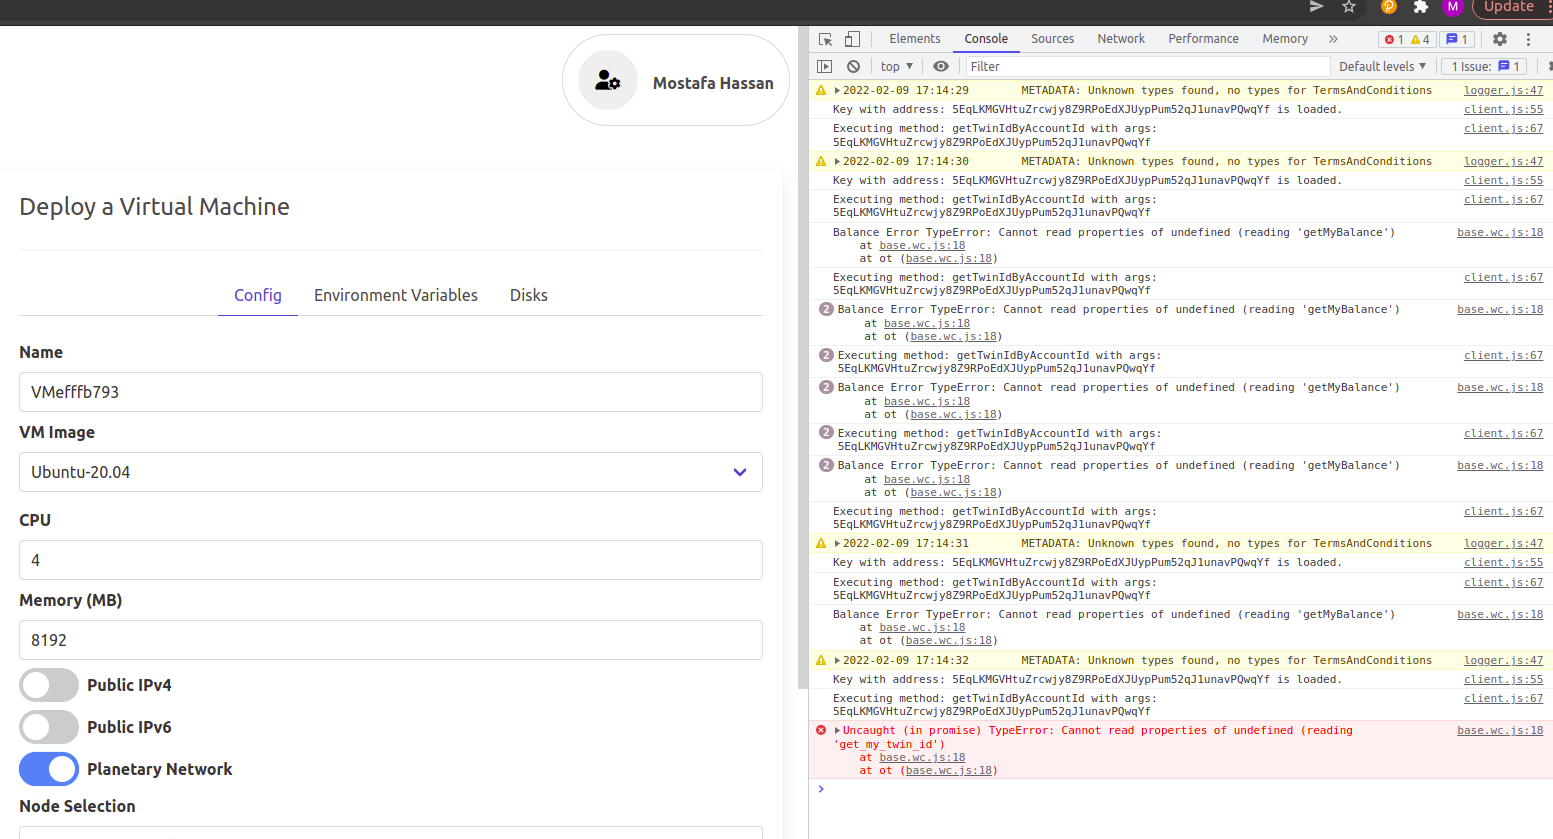Switch to the Disks tab

pyautogui.click(x=529, y=295)
